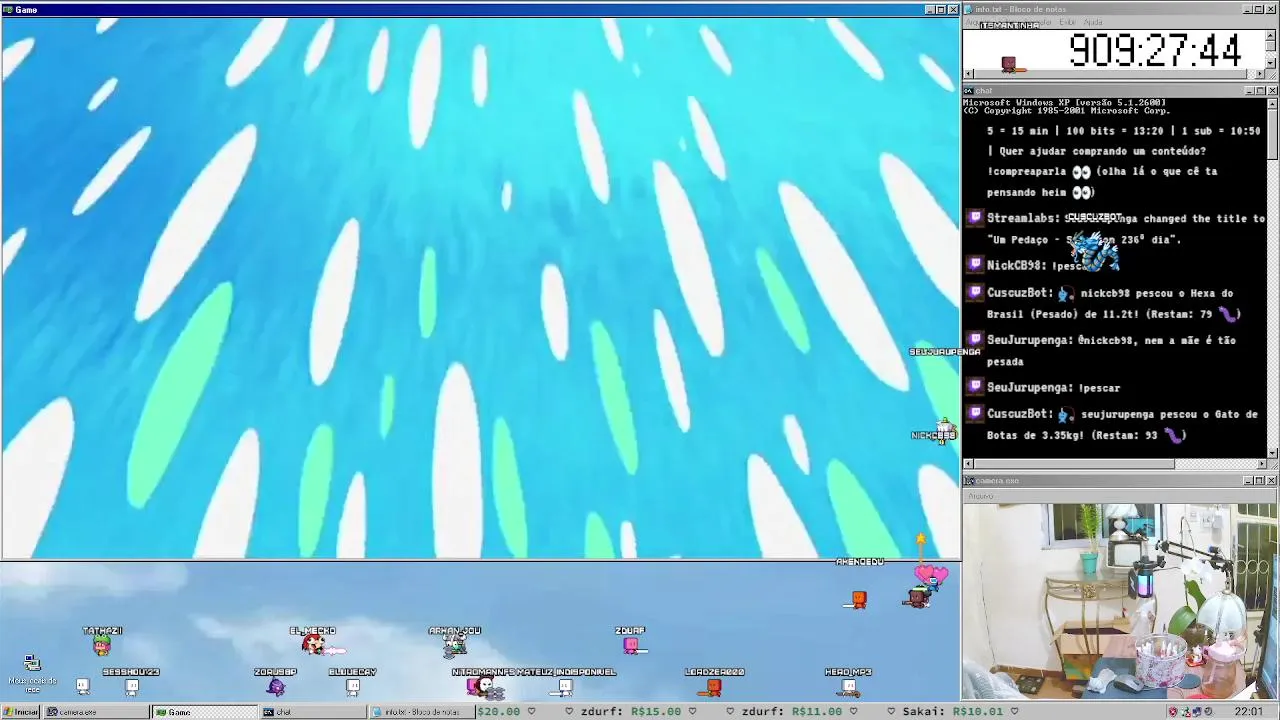Click the NITROMANNFS avatar
The image size is (1280, 720).
coord(482,686)
